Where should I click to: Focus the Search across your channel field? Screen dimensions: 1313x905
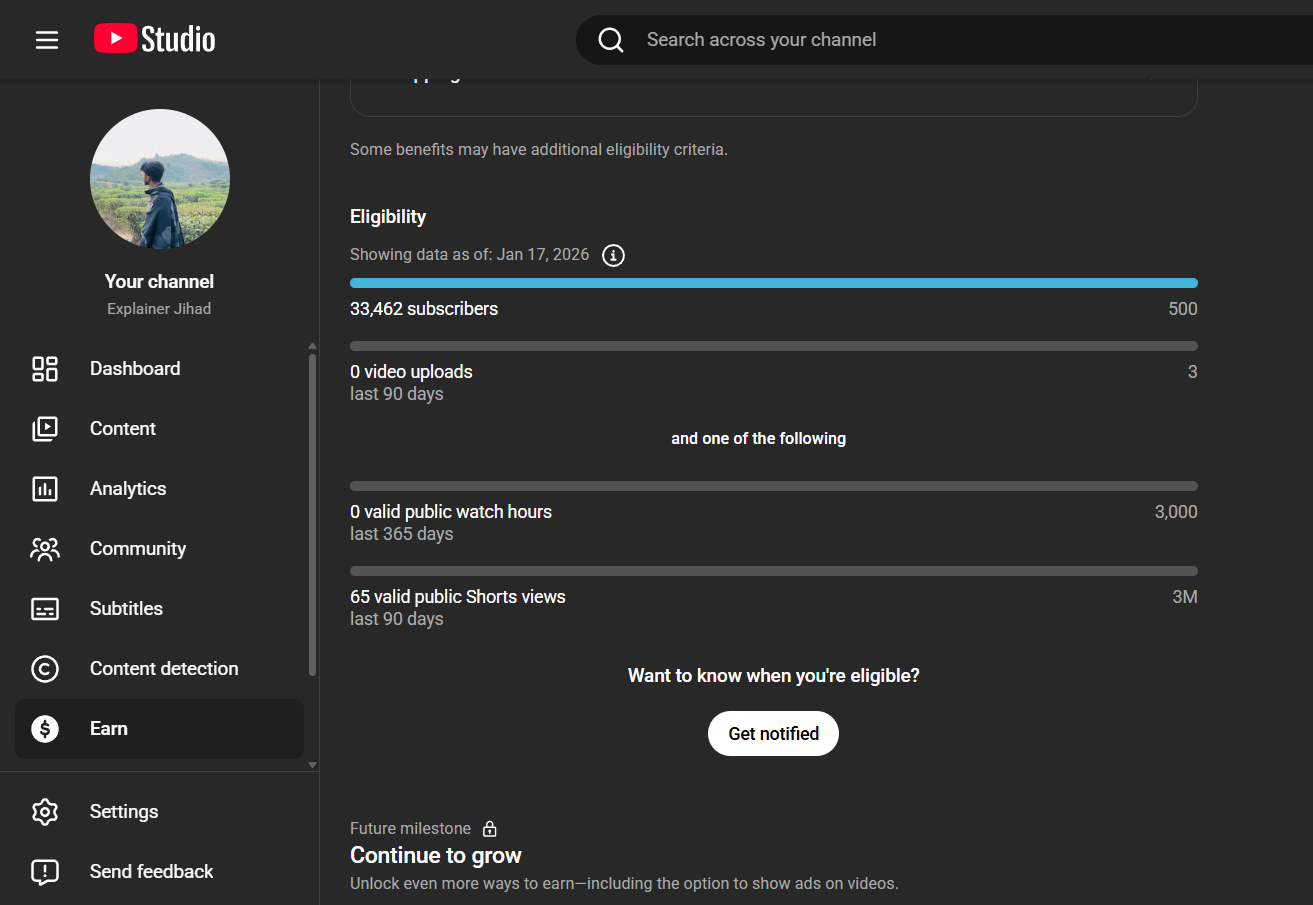point(900,40)
